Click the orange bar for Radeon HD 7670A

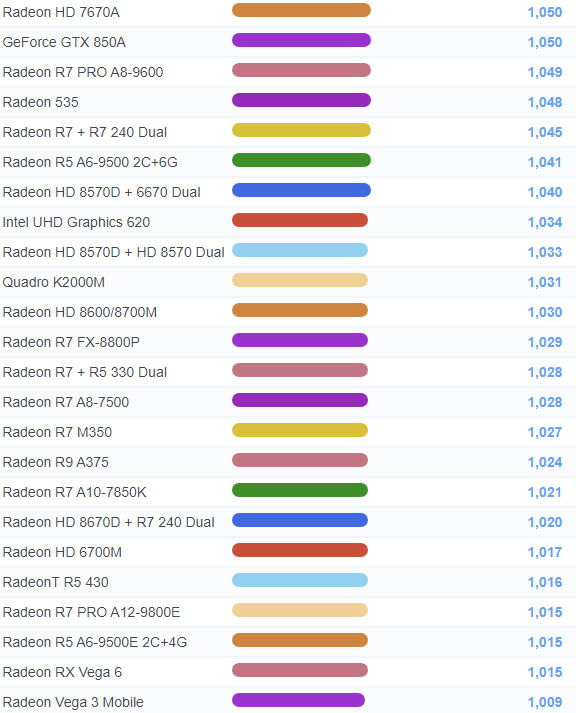tap(301, 10)
